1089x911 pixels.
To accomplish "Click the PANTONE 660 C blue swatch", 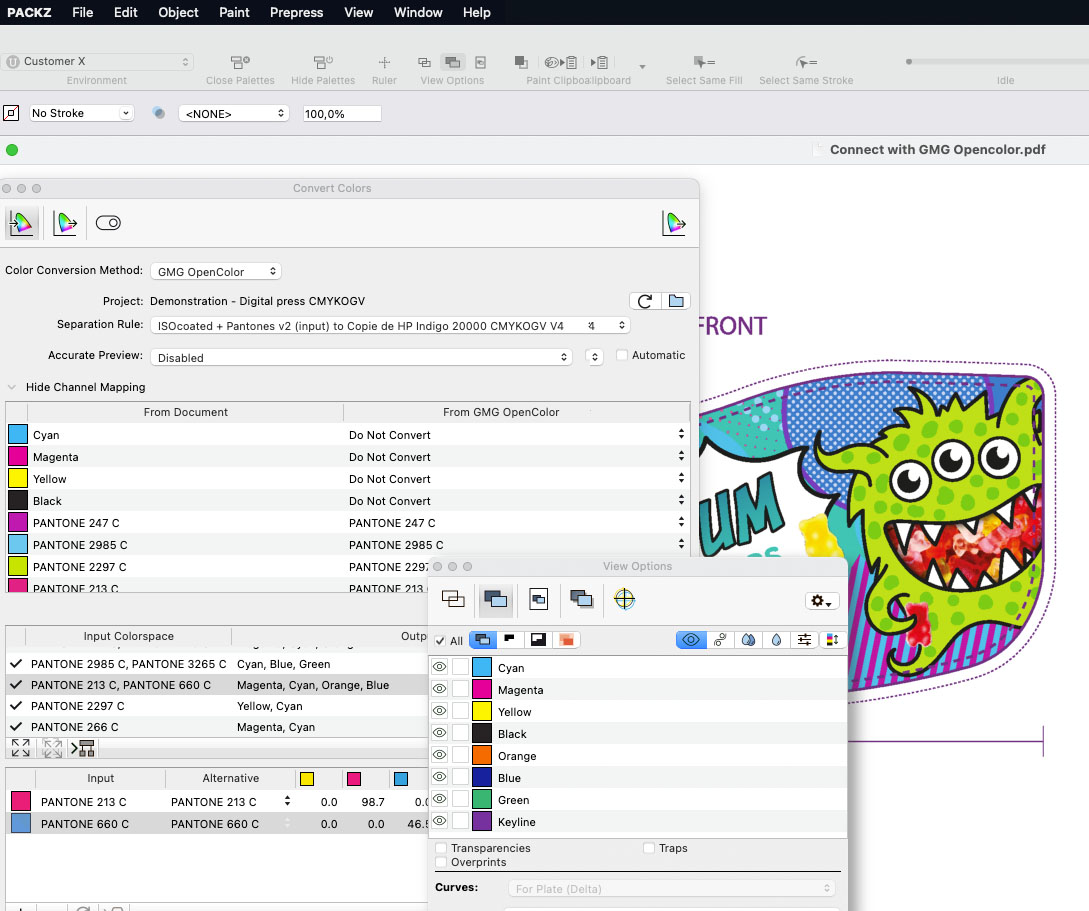I will 21,824.
